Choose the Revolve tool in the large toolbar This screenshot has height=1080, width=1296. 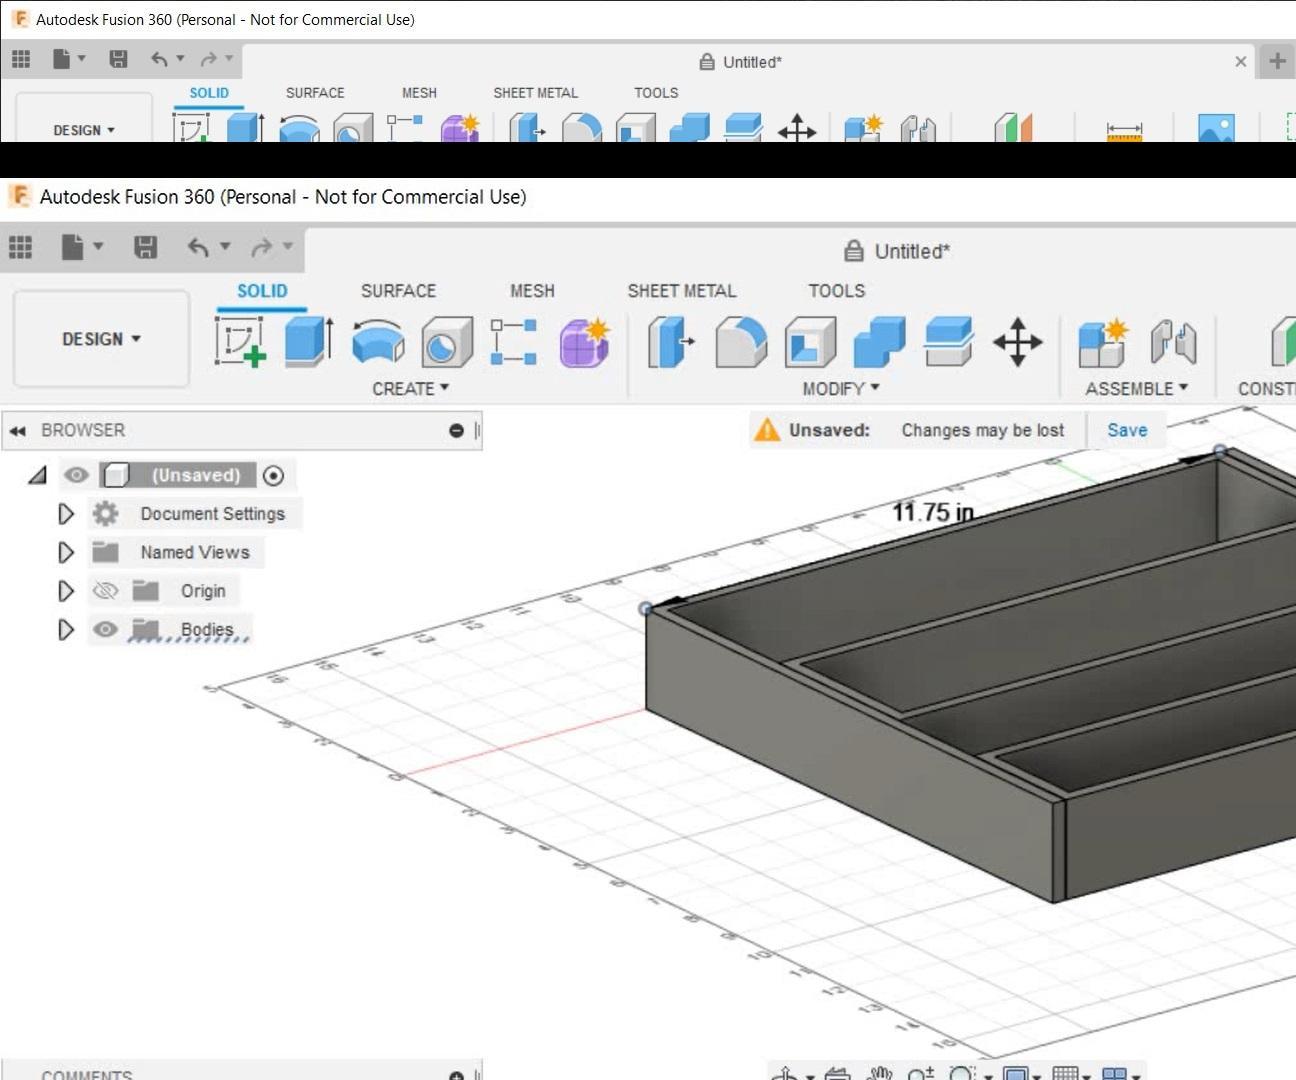(x=378, y=342)
